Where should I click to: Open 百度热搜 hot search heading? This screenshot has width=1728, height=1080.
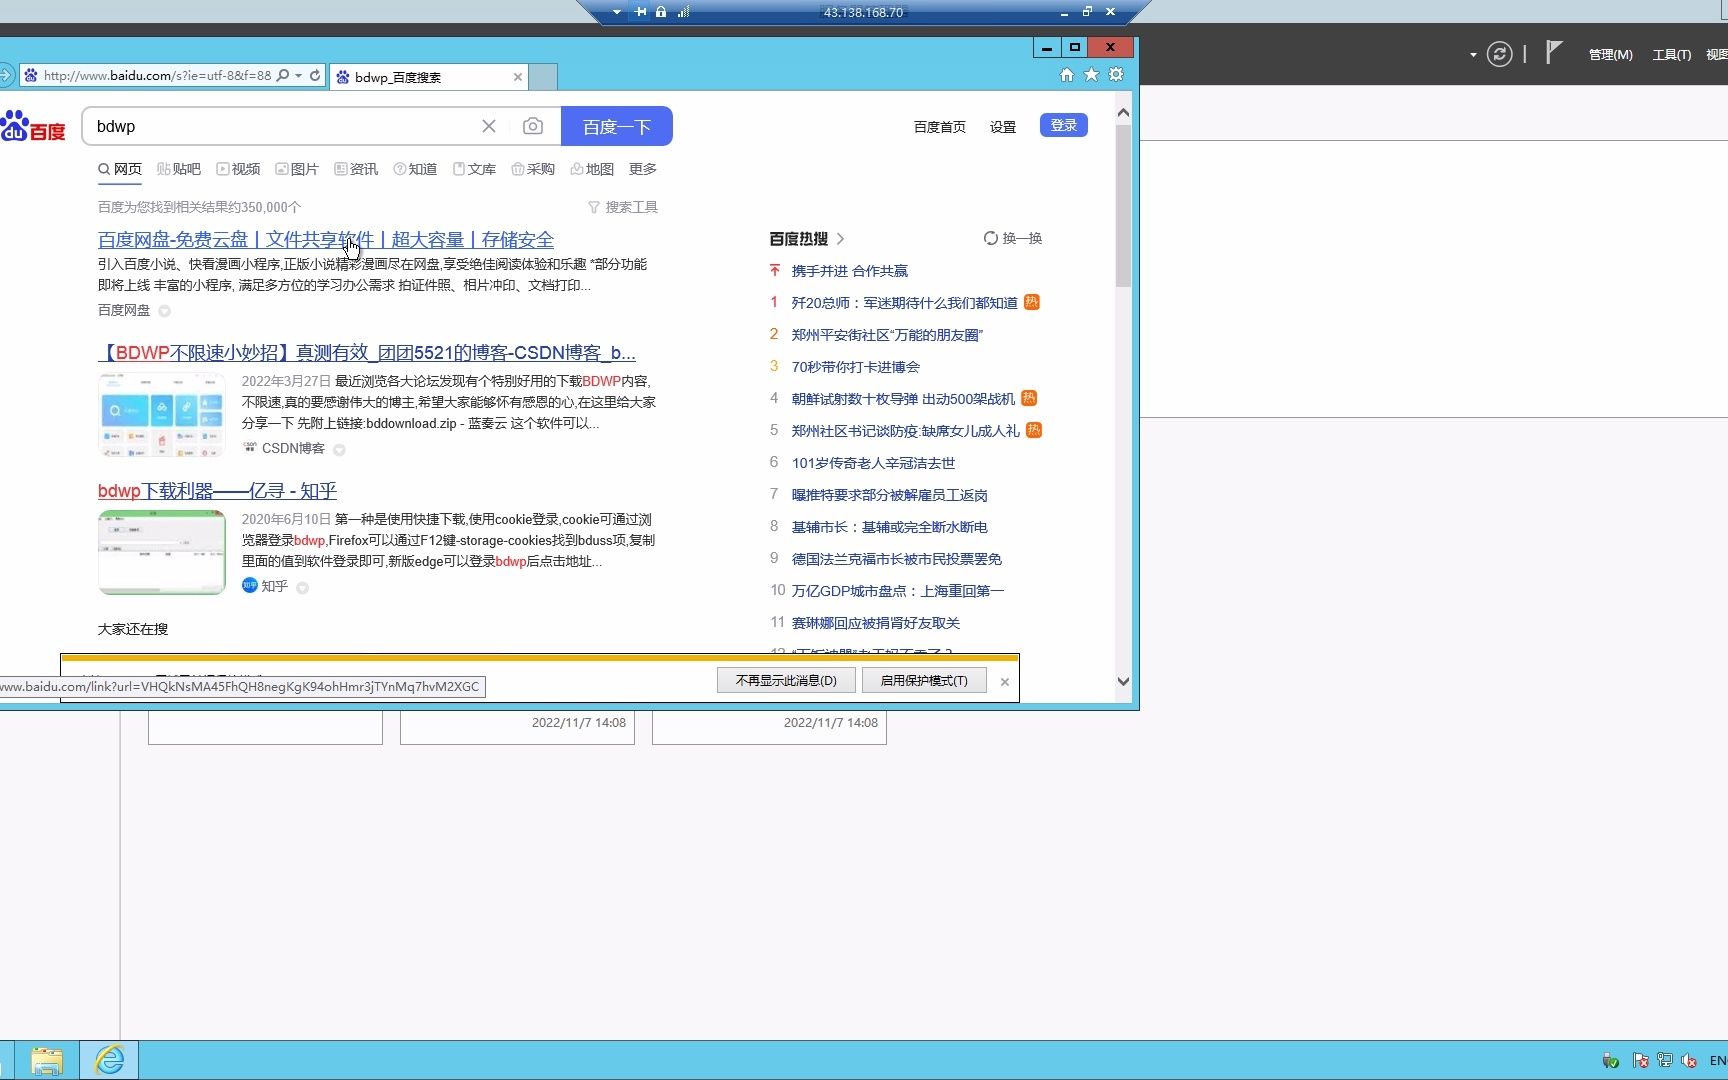807,239
